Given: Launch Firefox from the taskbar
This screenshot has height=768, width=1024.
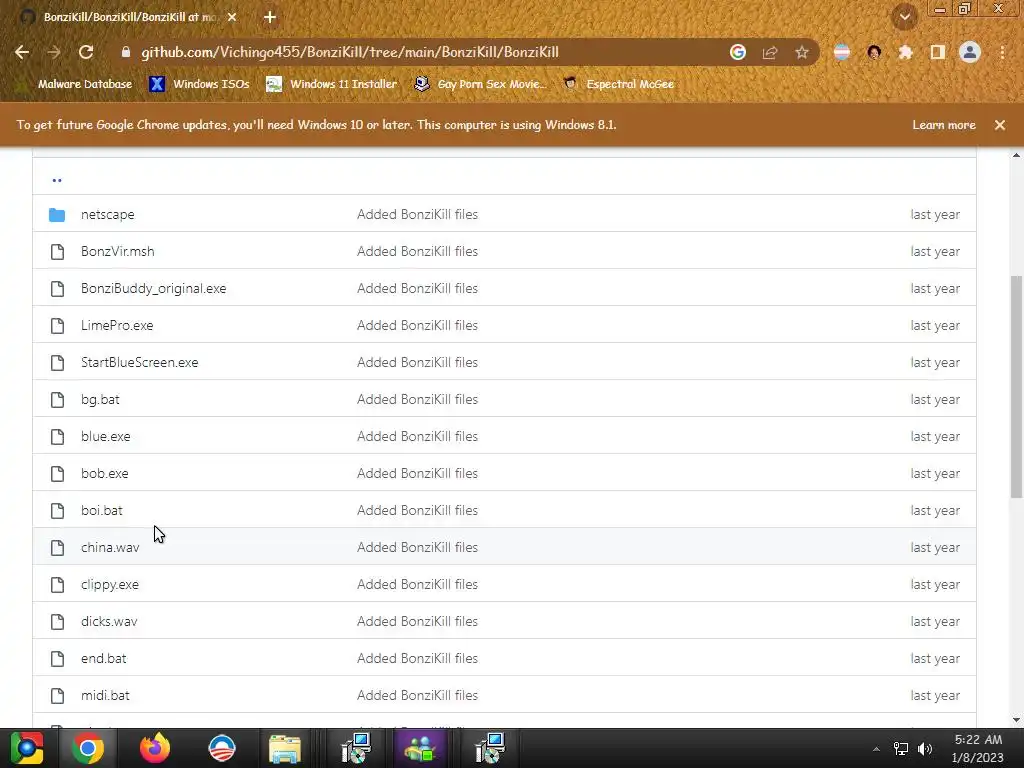Looking at the screenshot, I should 155,748.
